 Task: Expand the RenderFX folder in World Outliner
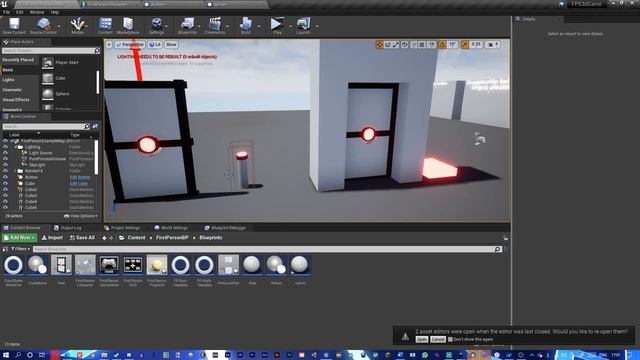point(16,171)
